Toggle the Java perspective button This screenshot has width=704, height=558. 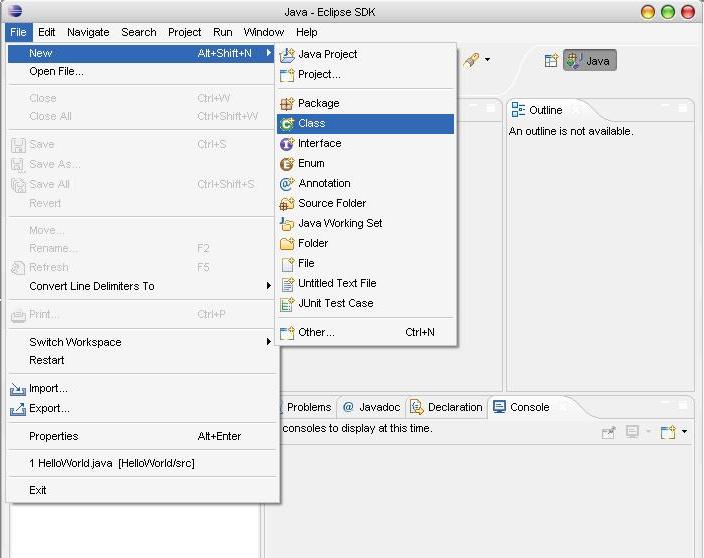(x=590, y=60)
